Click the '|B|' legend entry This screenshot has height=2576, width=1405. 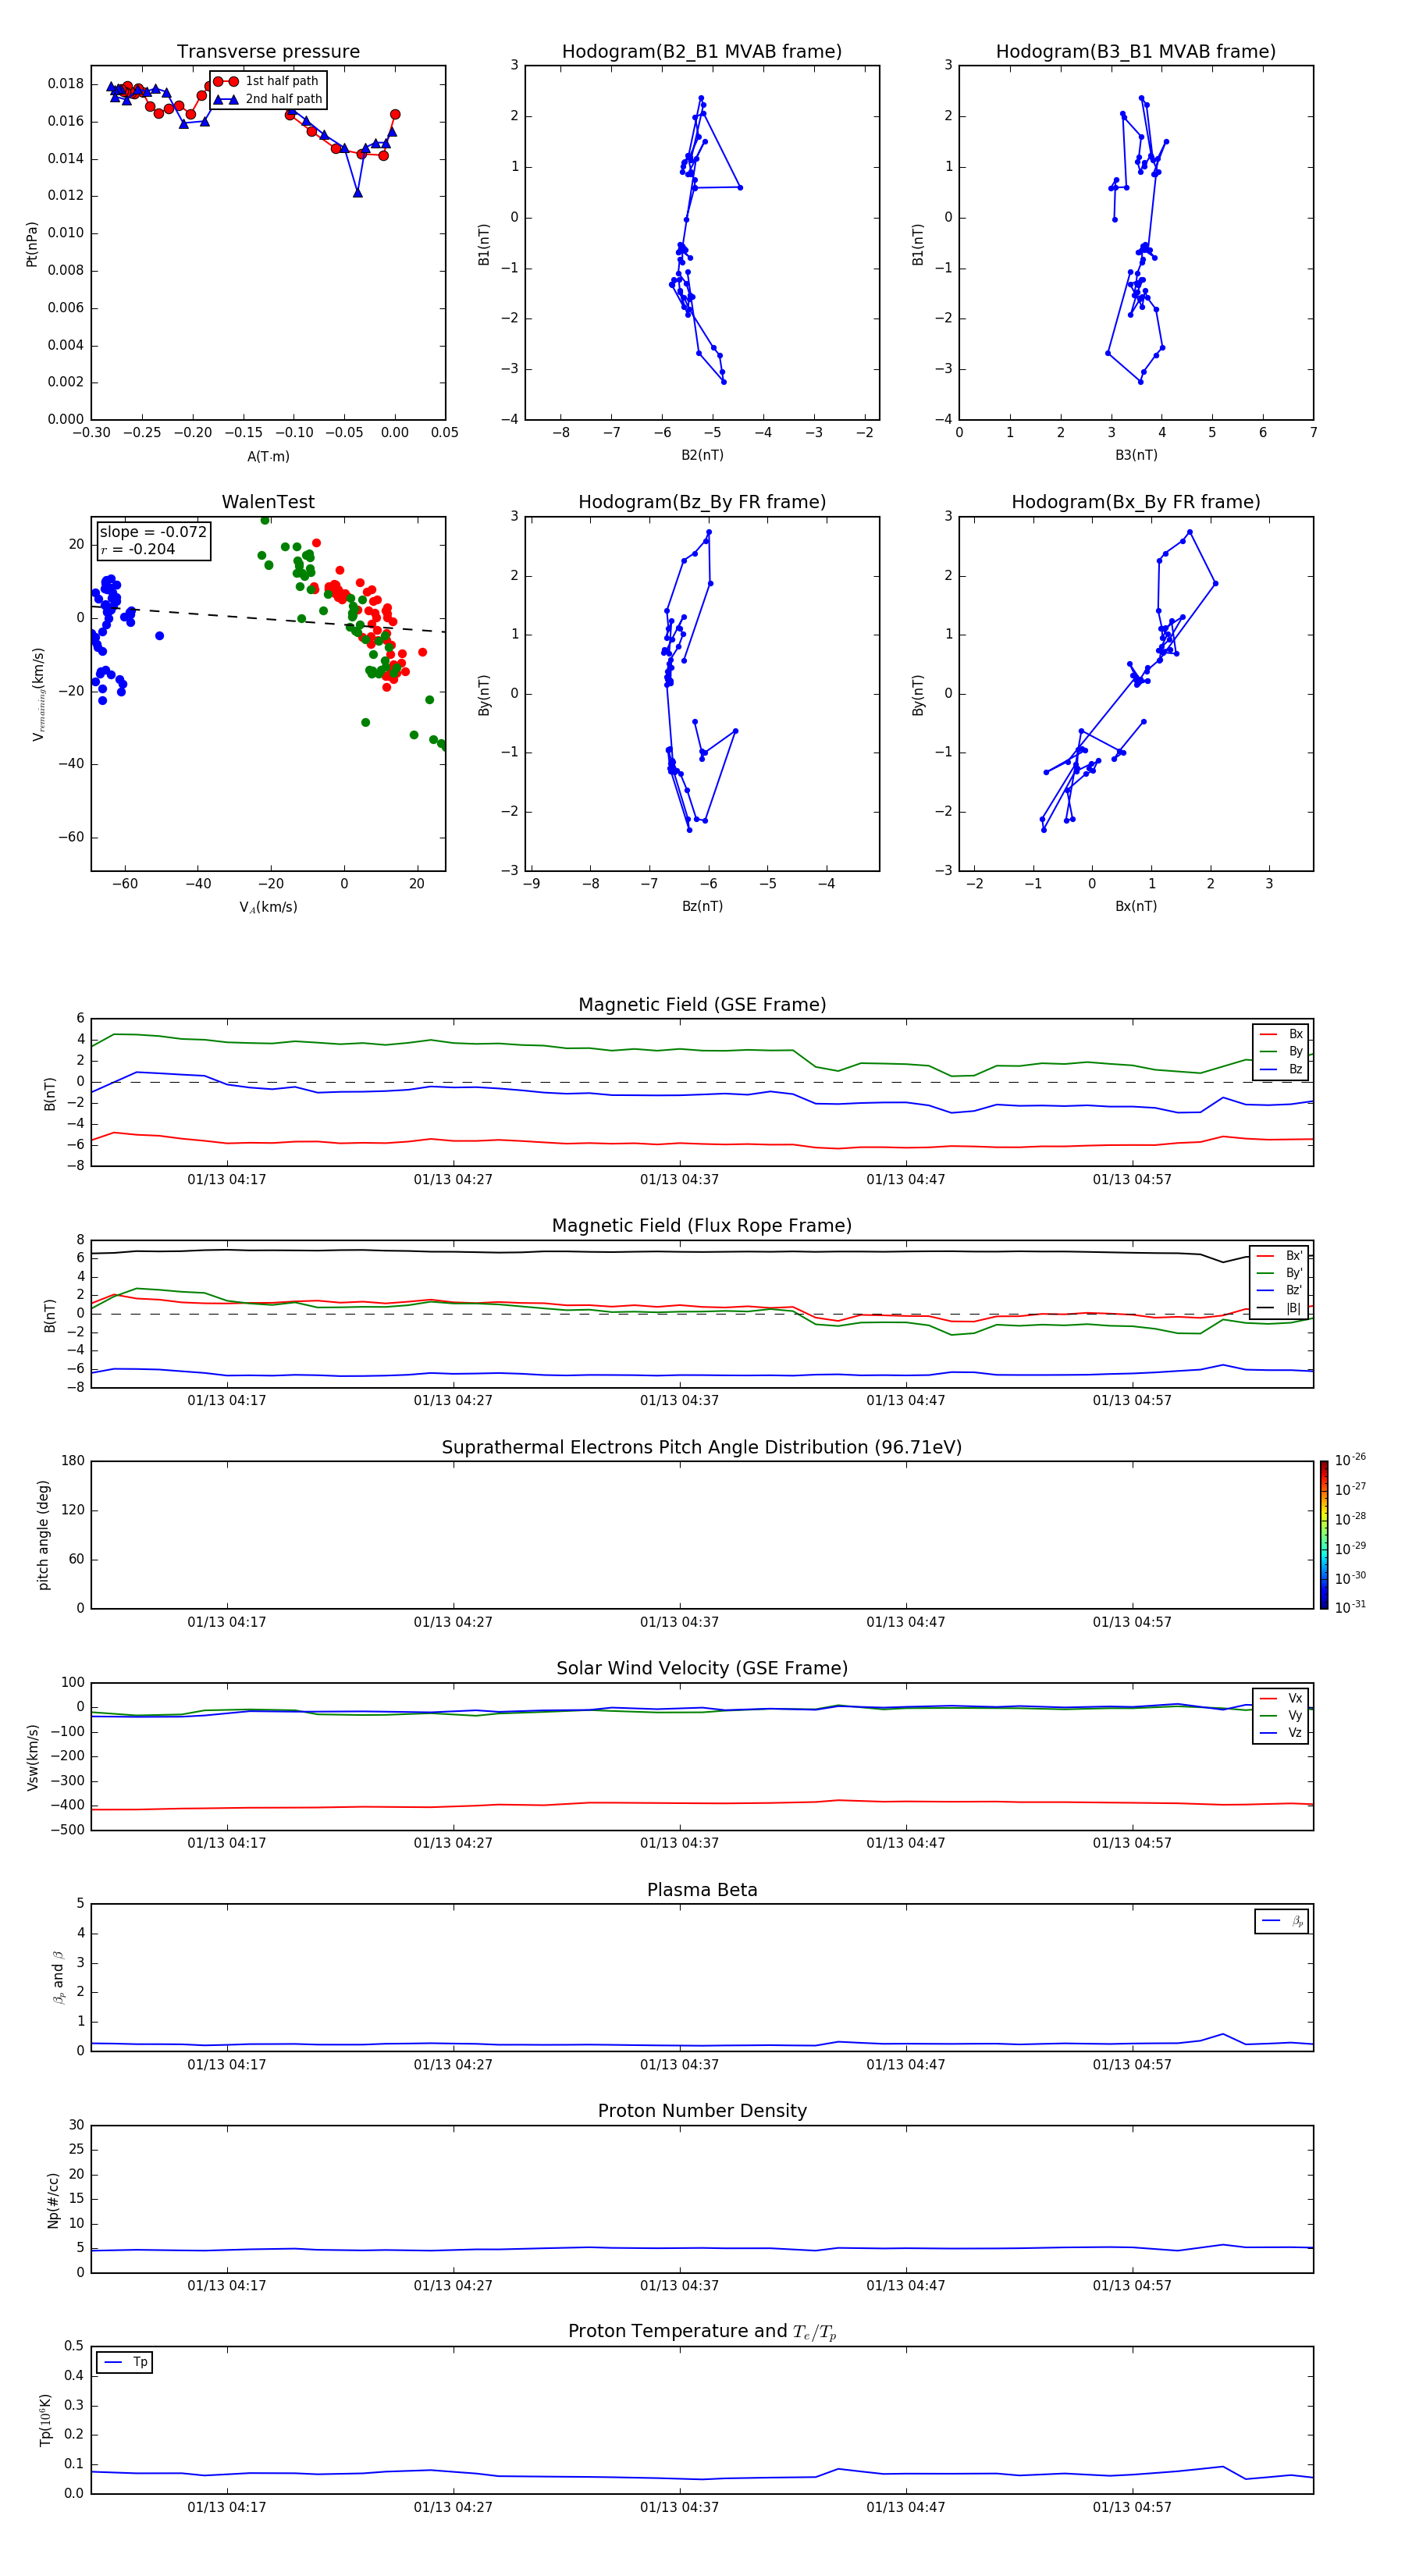(x=1280, y=1308)
